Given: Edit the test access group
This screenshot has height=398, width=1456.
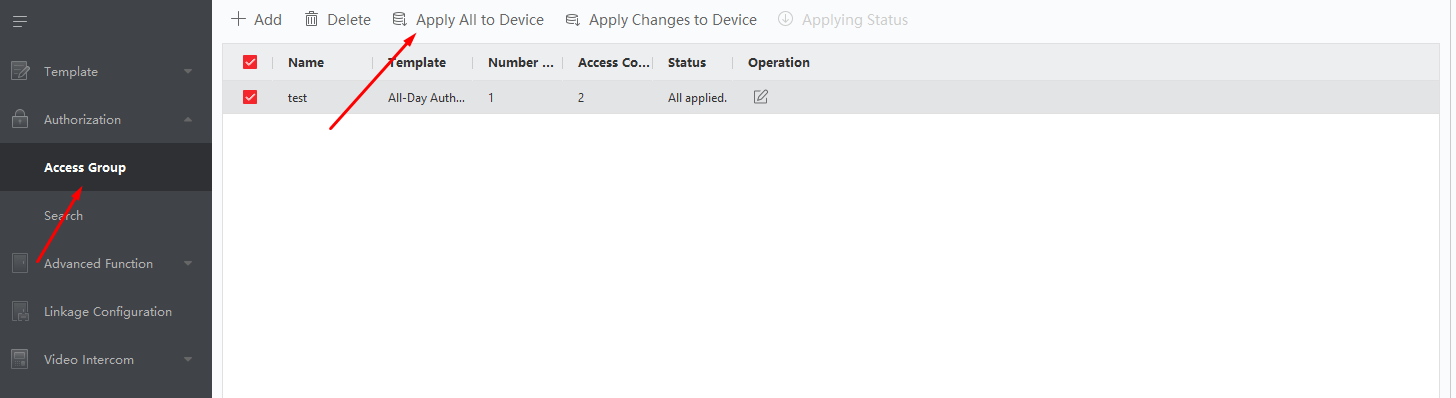Looking at the screenshot, I should [x=761, y=97].
